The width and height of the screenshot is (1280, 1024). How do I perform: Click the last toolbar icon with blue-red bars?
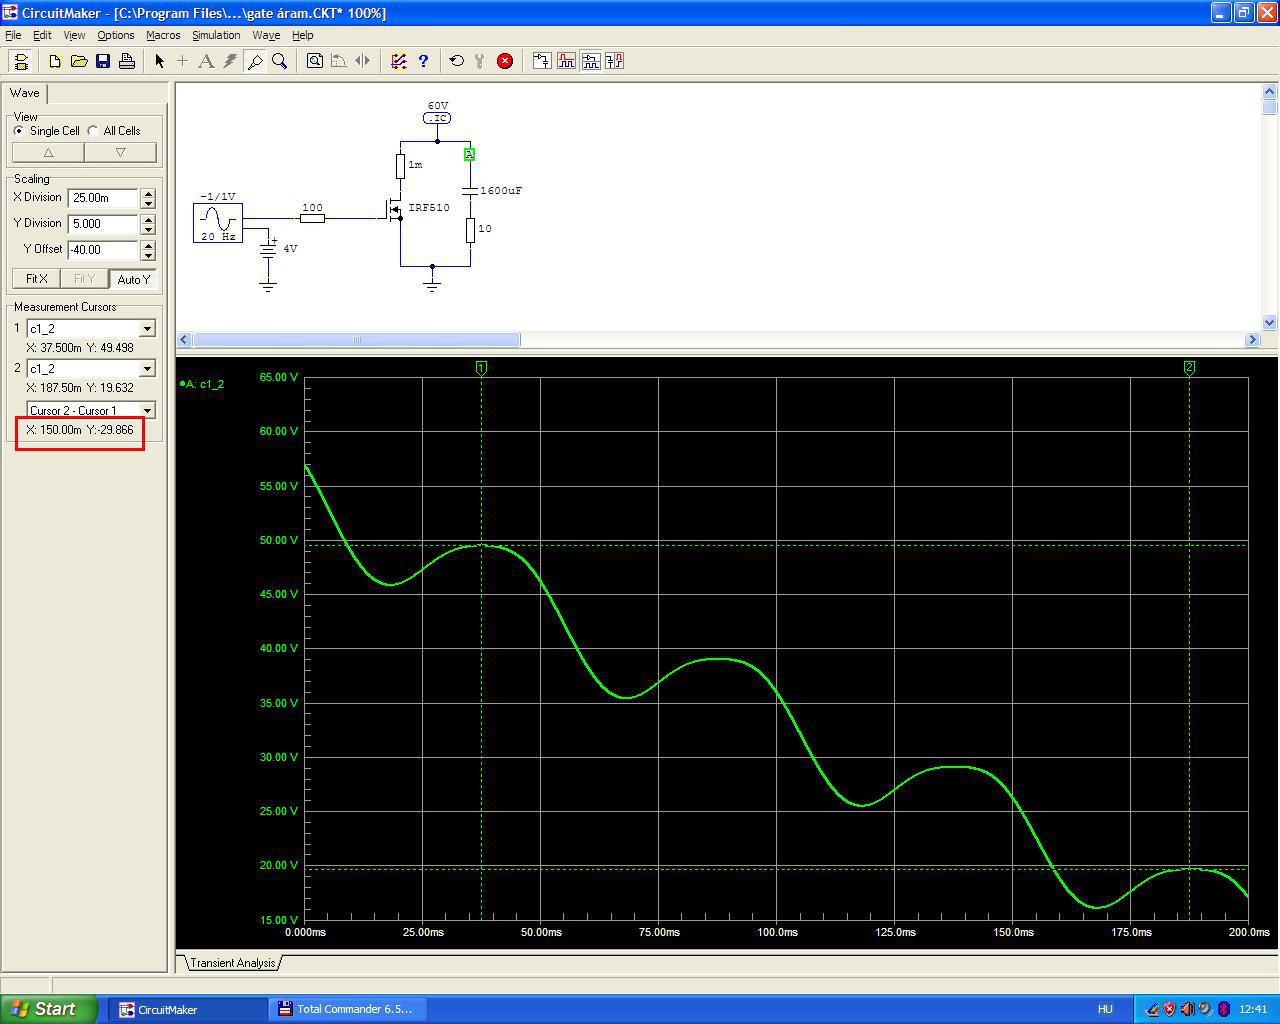(x=614, y=61)
